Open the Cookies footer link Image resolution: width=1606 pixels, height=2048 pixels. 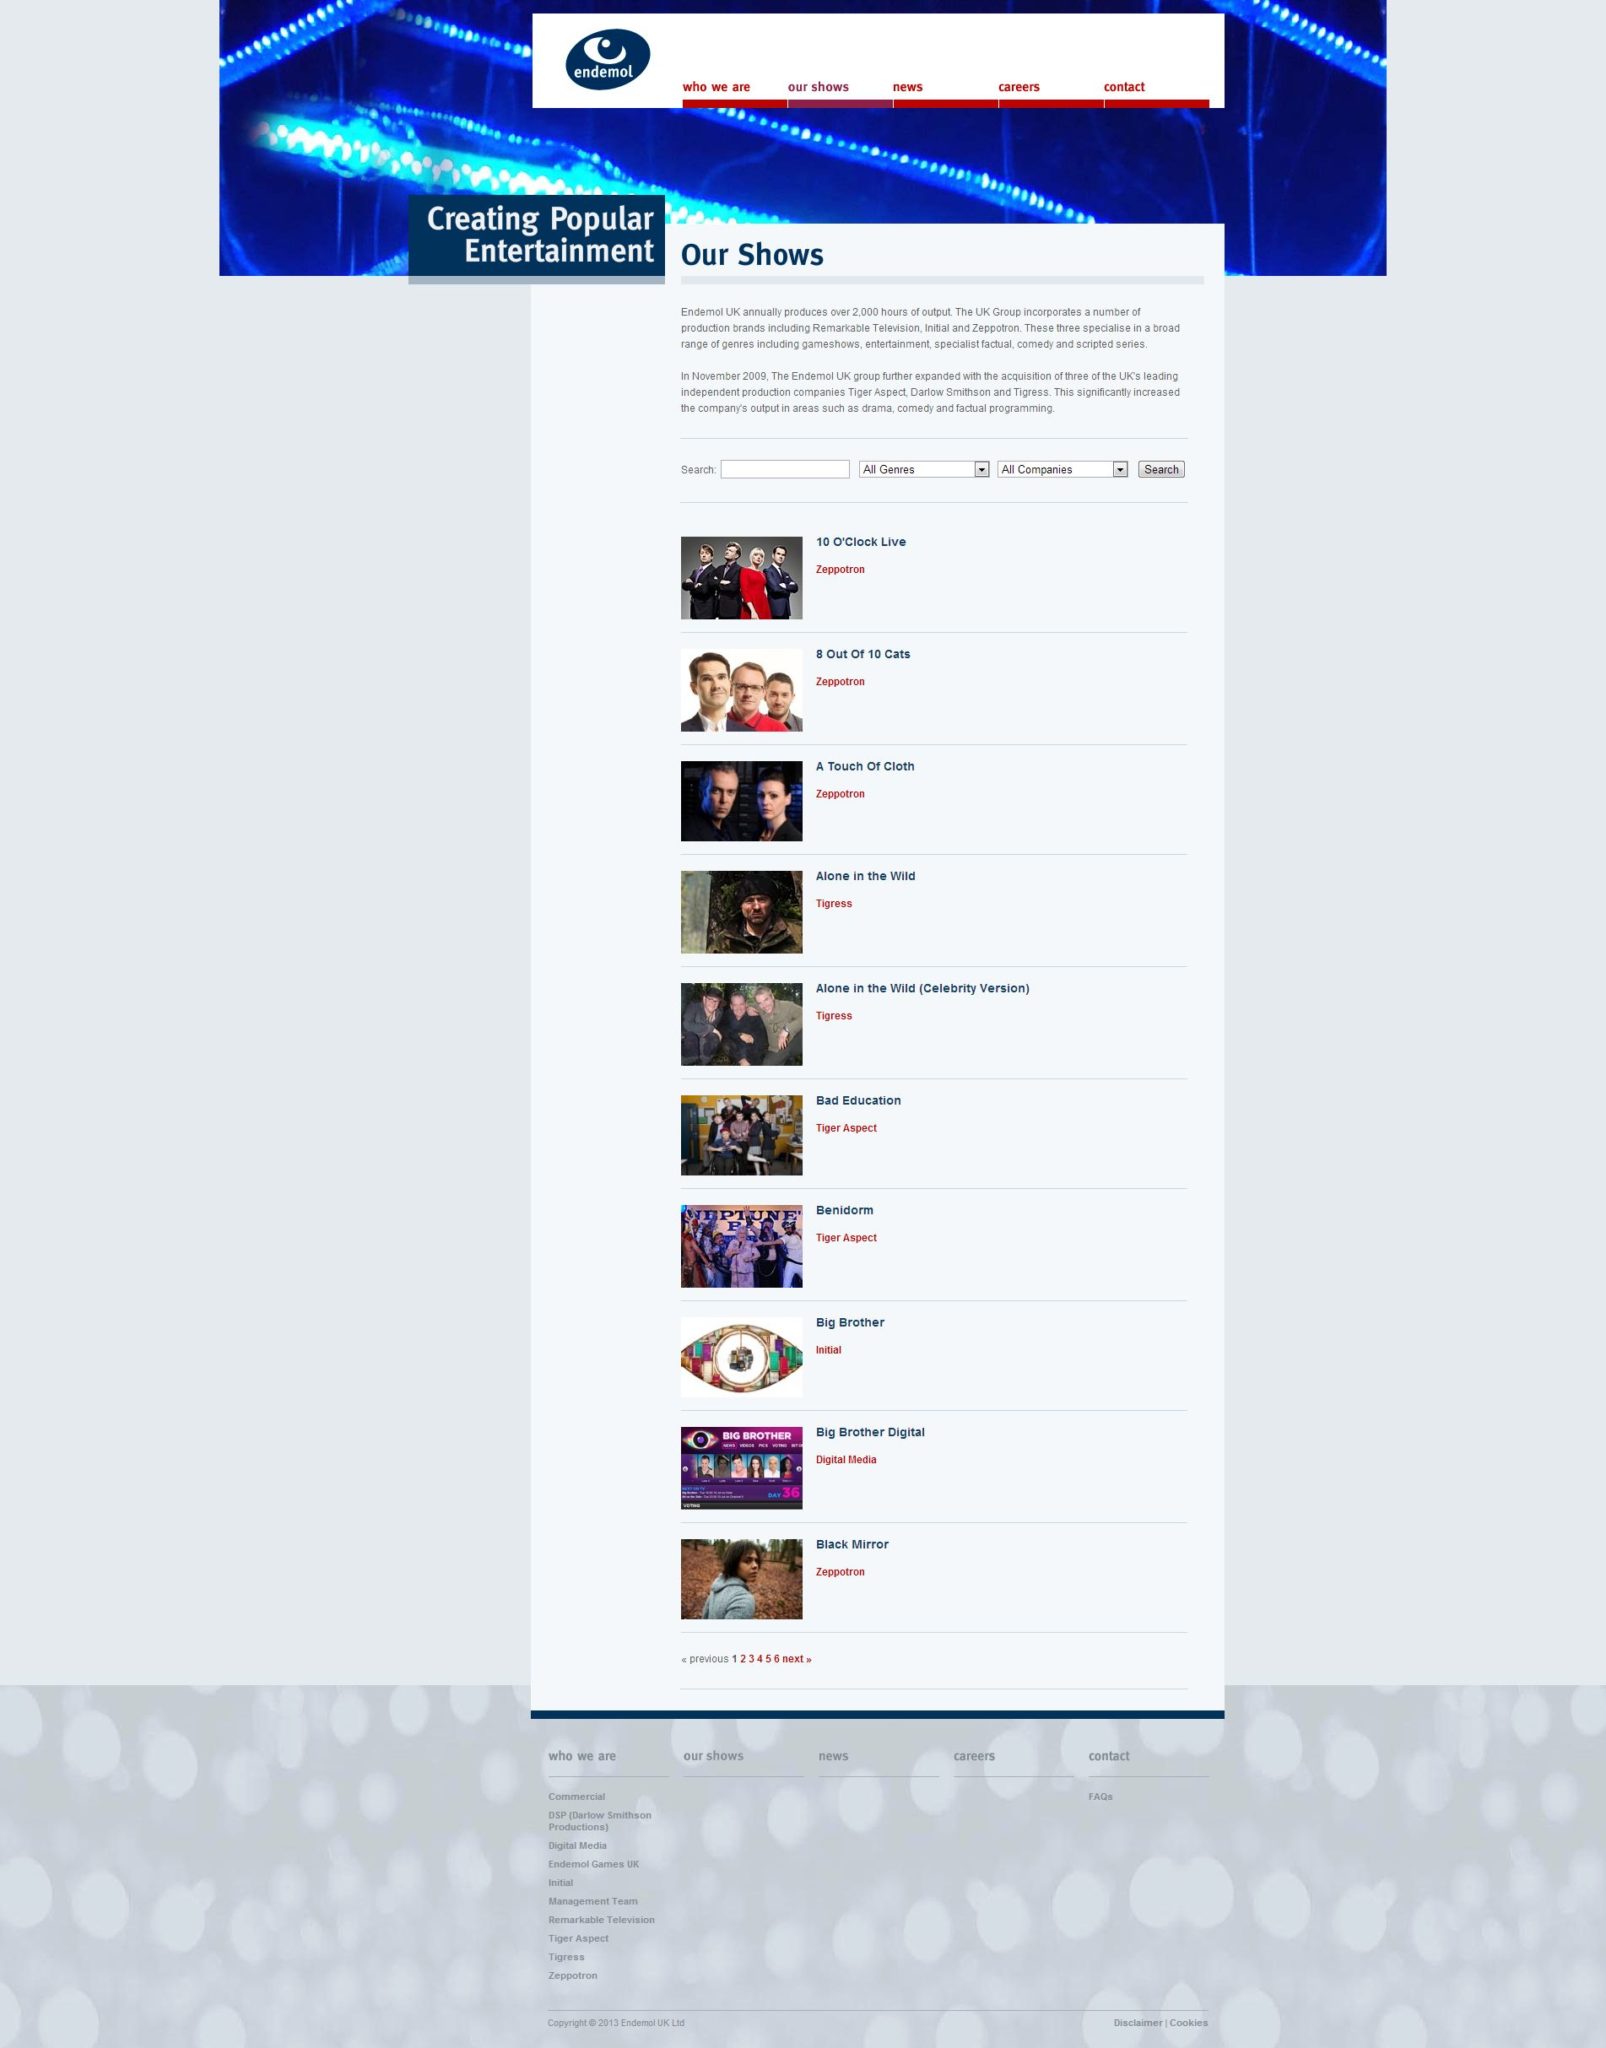1188,2022
